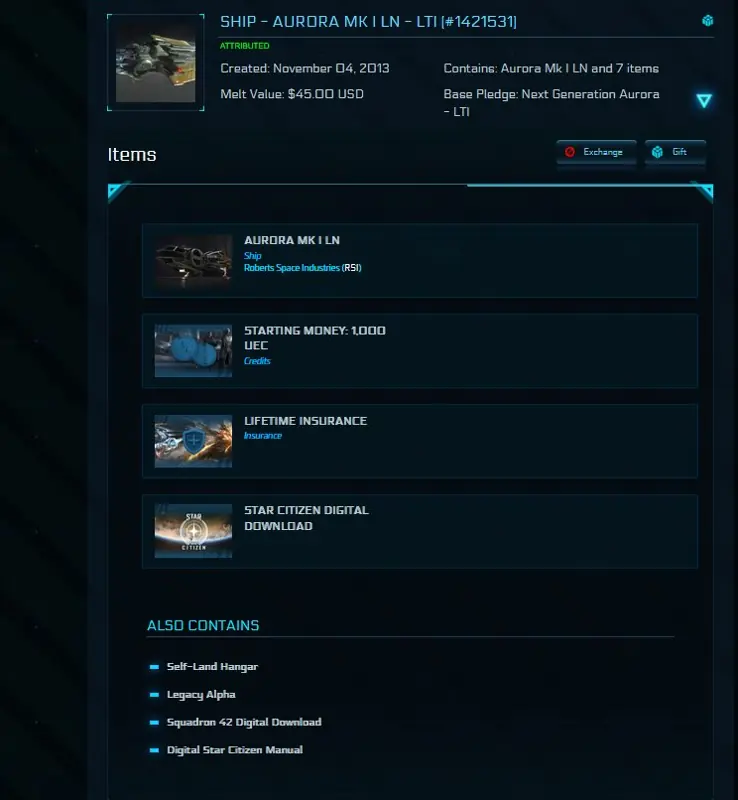738x800 pixels.
Task: Open the pledge title Ship - Aurora MK I LN - LTI
Action: click(x=368, y=22)
